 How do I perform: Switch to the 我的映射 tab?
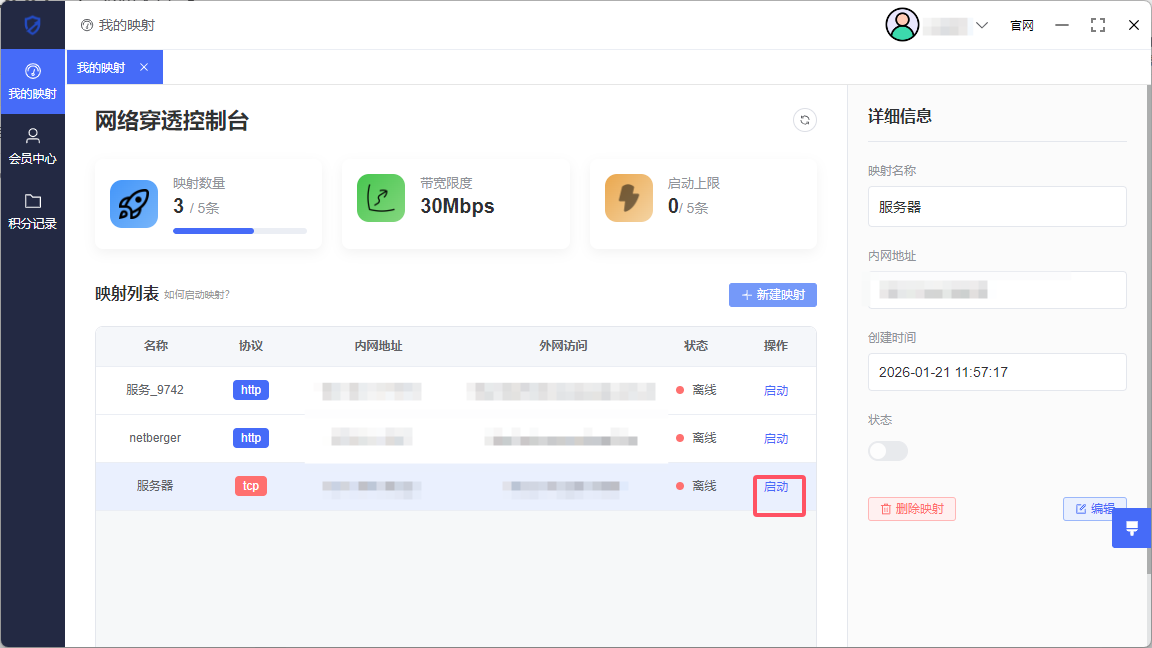(101, 68)
